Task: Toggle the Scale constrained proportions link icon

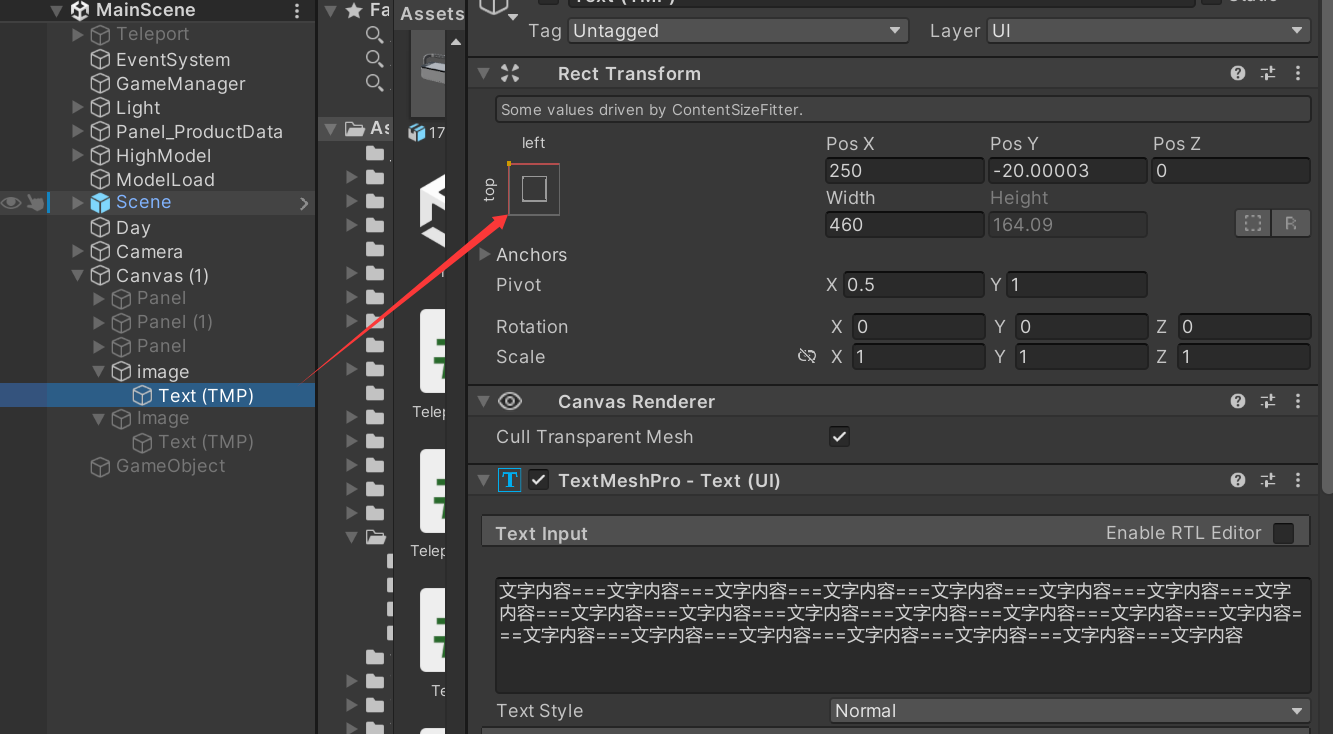Action: [x=807, y=356]
